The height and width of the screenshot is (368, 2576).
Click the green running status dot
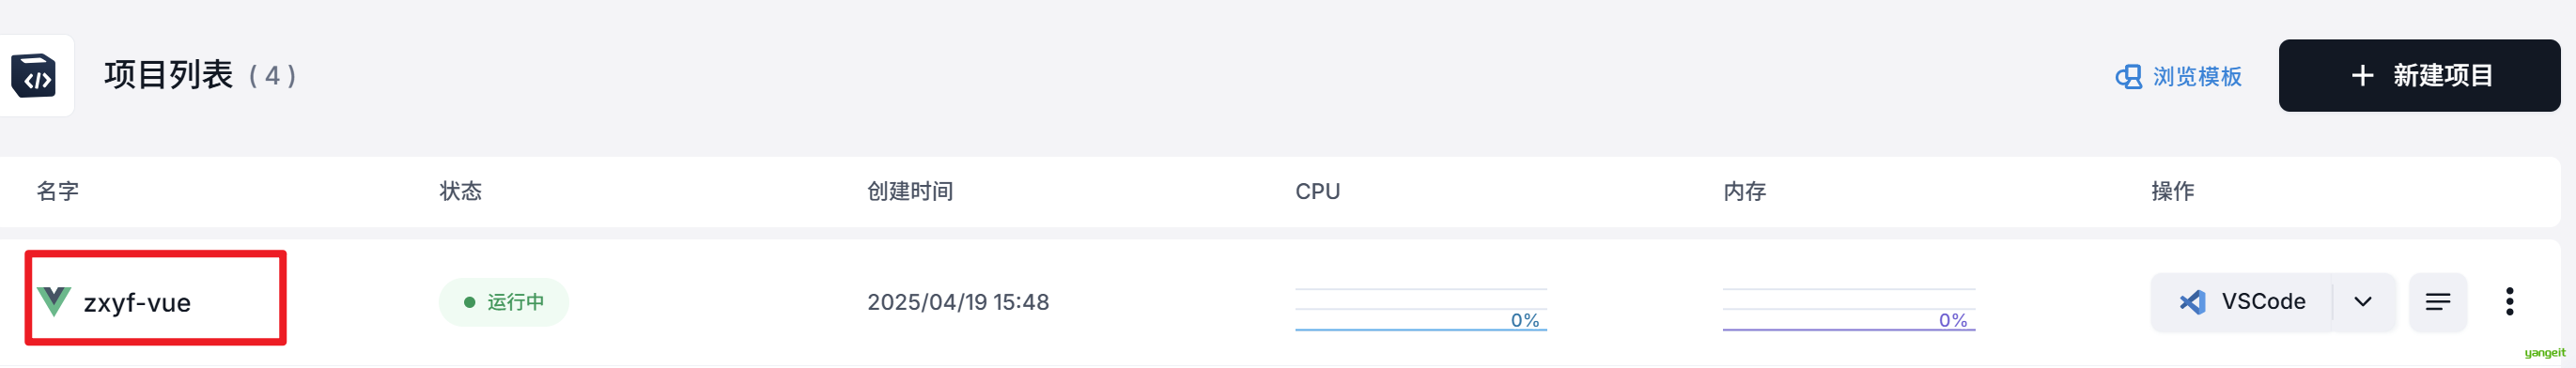coord(469,302)
